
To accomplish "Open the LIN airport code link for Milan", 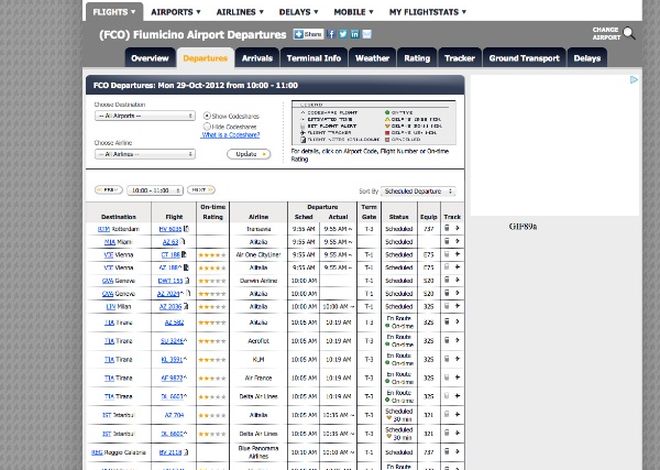I will (x=111, y=307).
